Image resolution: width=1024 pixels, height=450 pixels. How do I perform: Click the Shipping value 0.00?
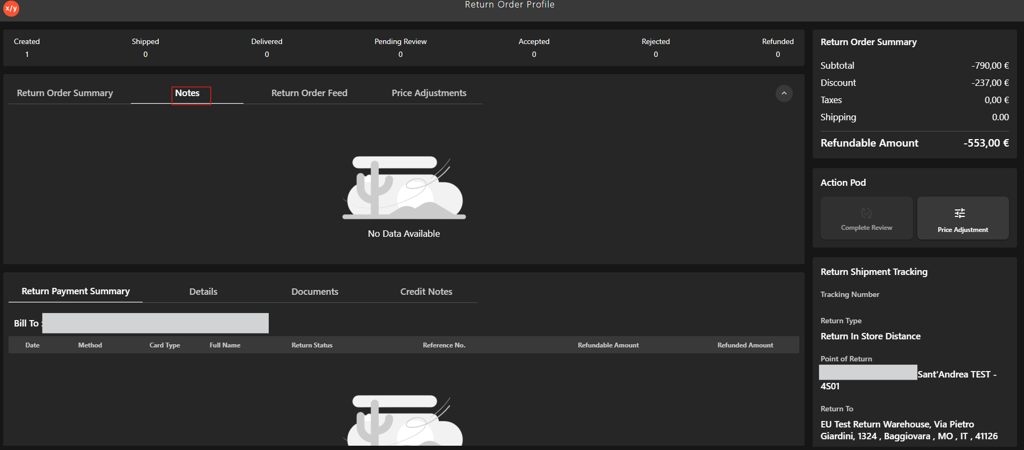(1000, 118)
